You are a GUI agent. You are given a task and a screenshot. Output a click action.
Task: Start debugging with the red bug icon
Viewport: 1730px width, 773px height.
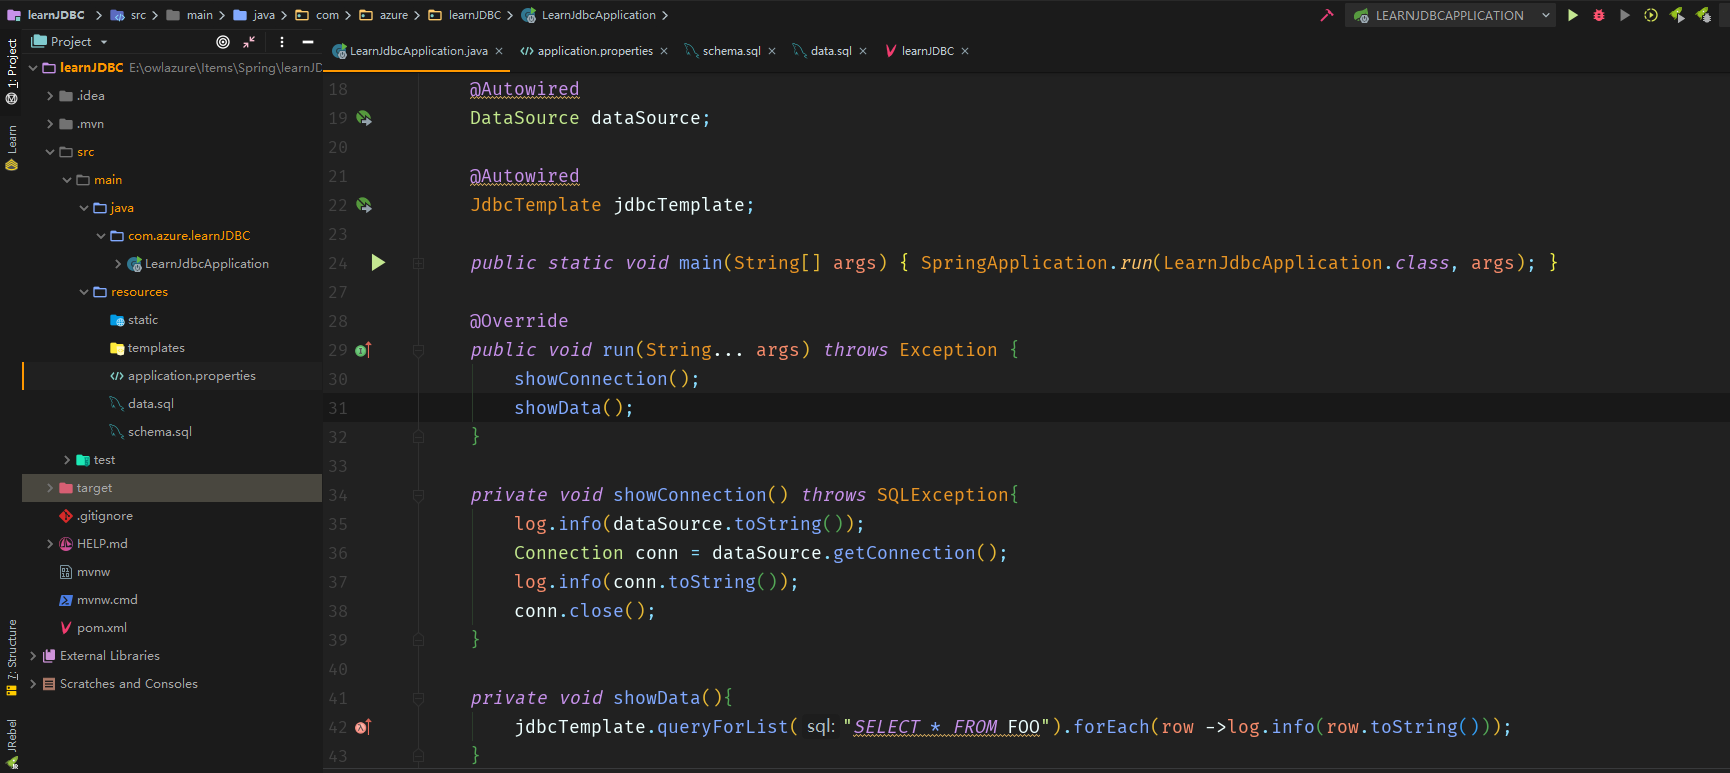point(1599,15)
